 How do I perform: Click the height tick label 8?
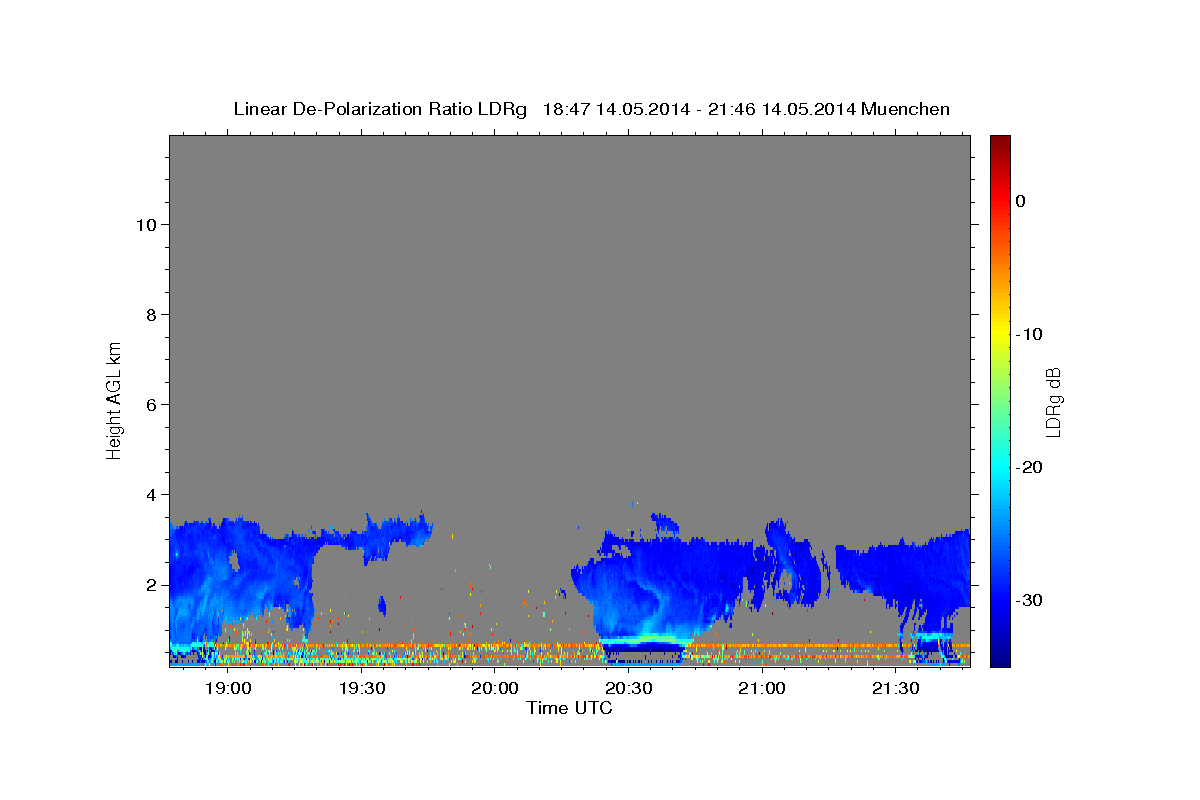tap(153, 315)
